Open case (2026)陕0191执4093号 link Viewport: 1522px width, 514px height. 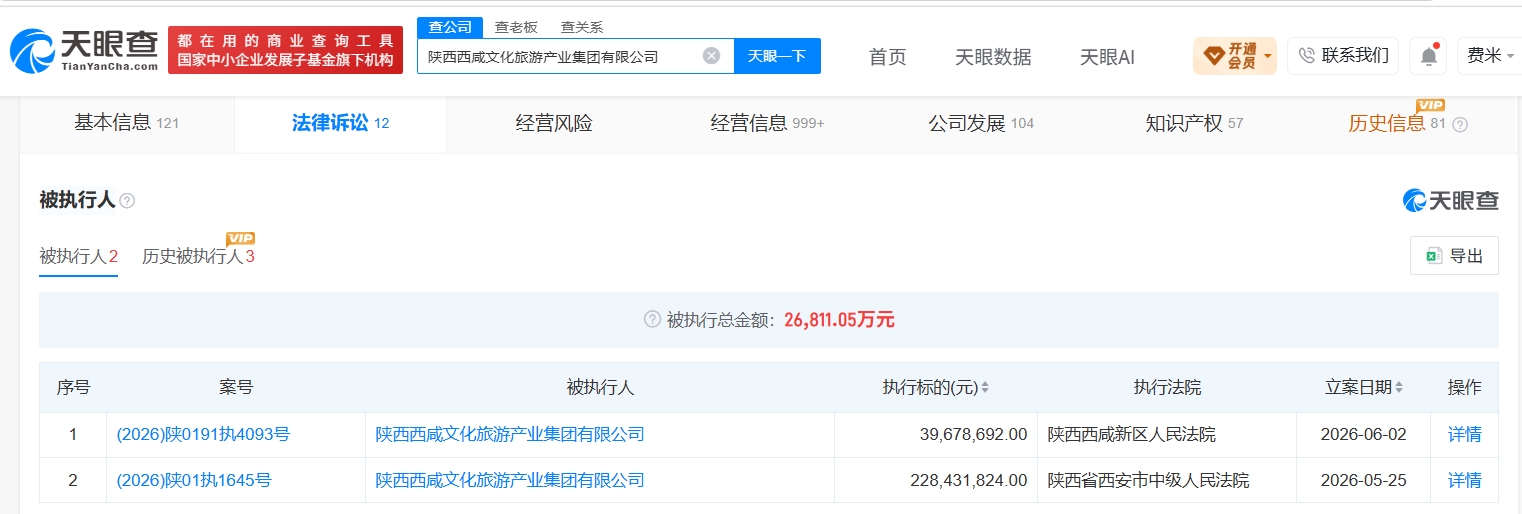(203, 435)
